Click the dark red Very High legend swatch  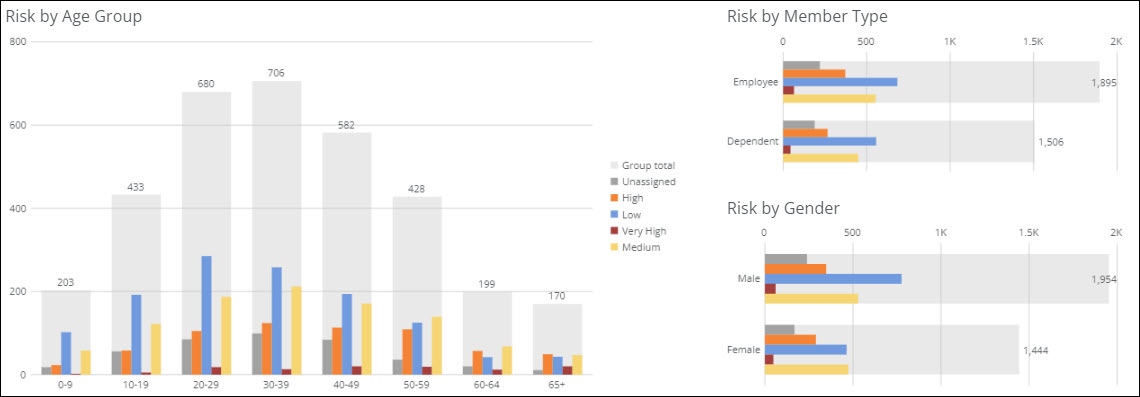coord(614,231)
